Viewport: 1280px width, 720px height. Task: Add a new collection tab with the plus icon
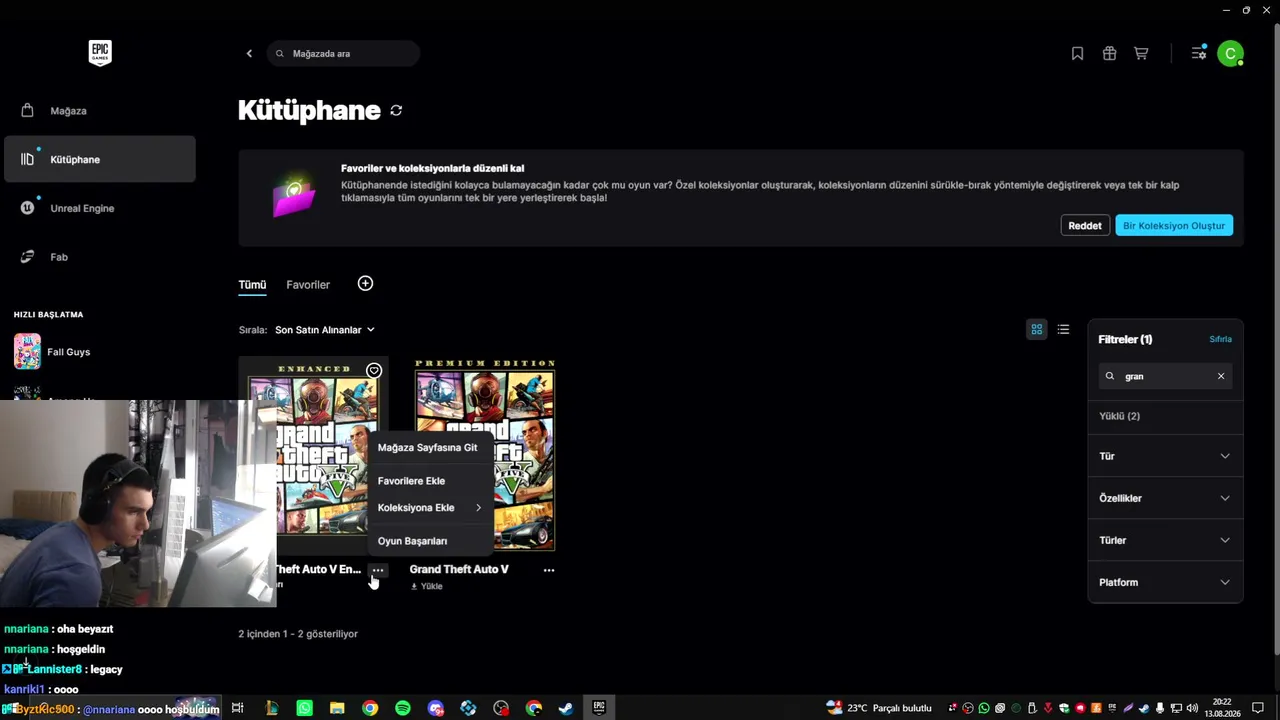pyautogui.click(x=365, y=284)
